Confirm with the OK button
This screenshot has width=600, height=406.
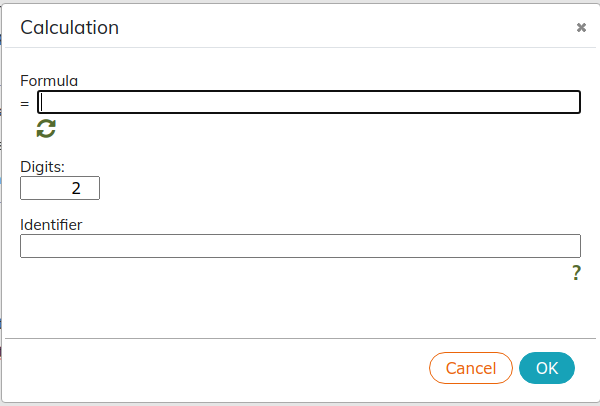547,368
